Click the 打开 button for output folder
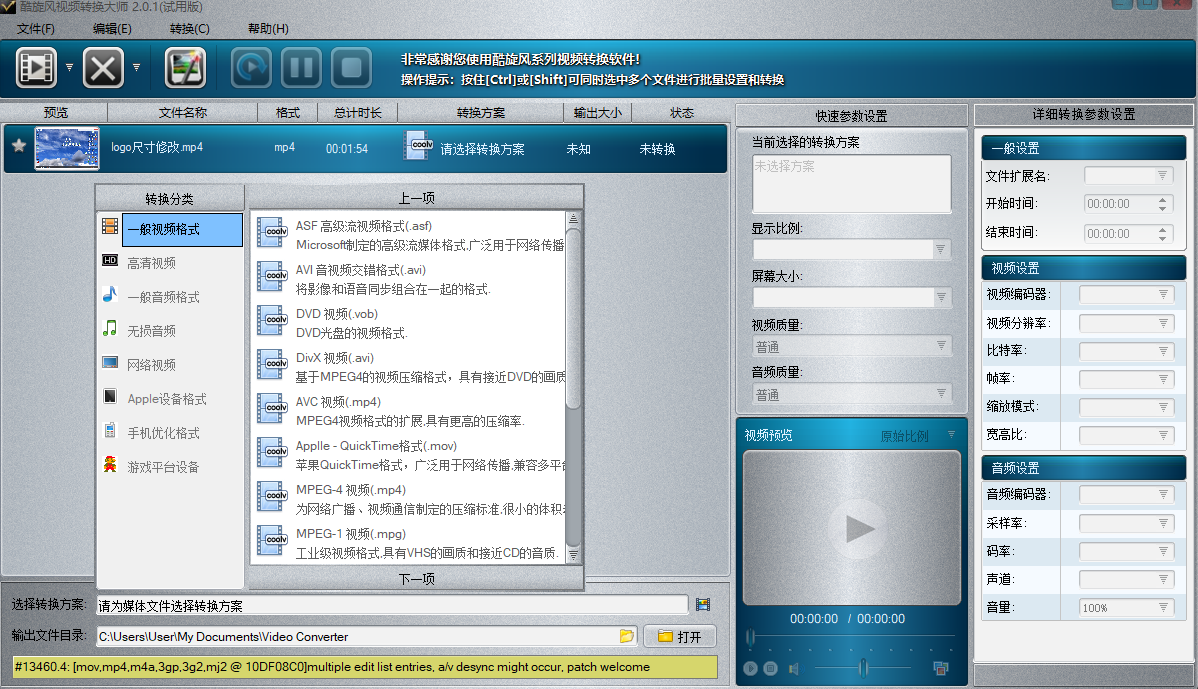The image size is (1198, 689). (680, 637)
